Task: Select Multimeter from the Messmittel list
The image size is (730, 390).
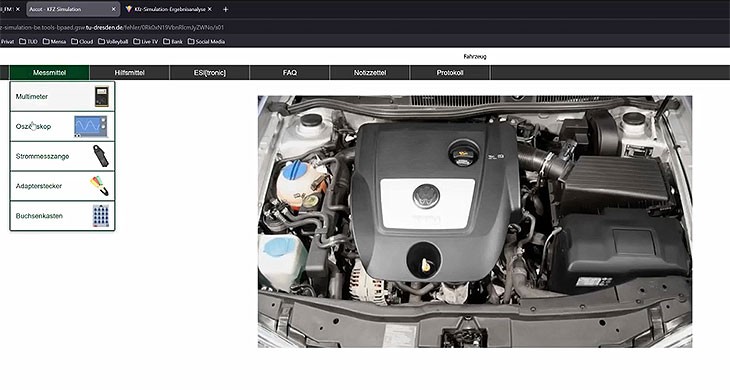Action: (x=62, y=97)
